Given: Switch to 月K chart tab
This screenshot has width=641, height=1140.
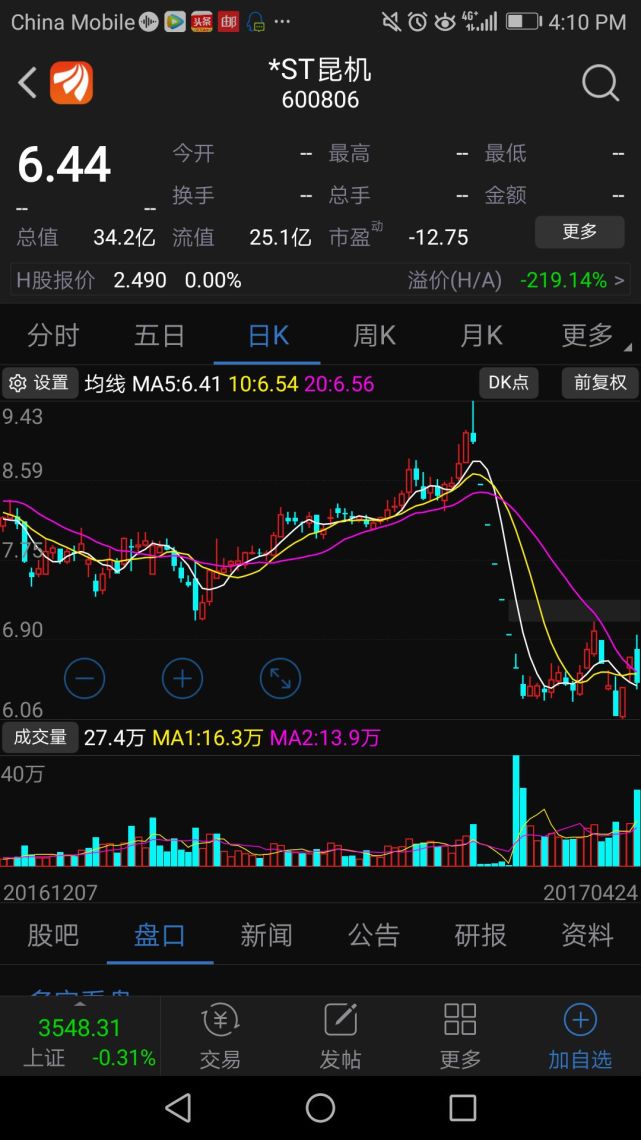Looking at the screenshot, I should tap(480, 336).
